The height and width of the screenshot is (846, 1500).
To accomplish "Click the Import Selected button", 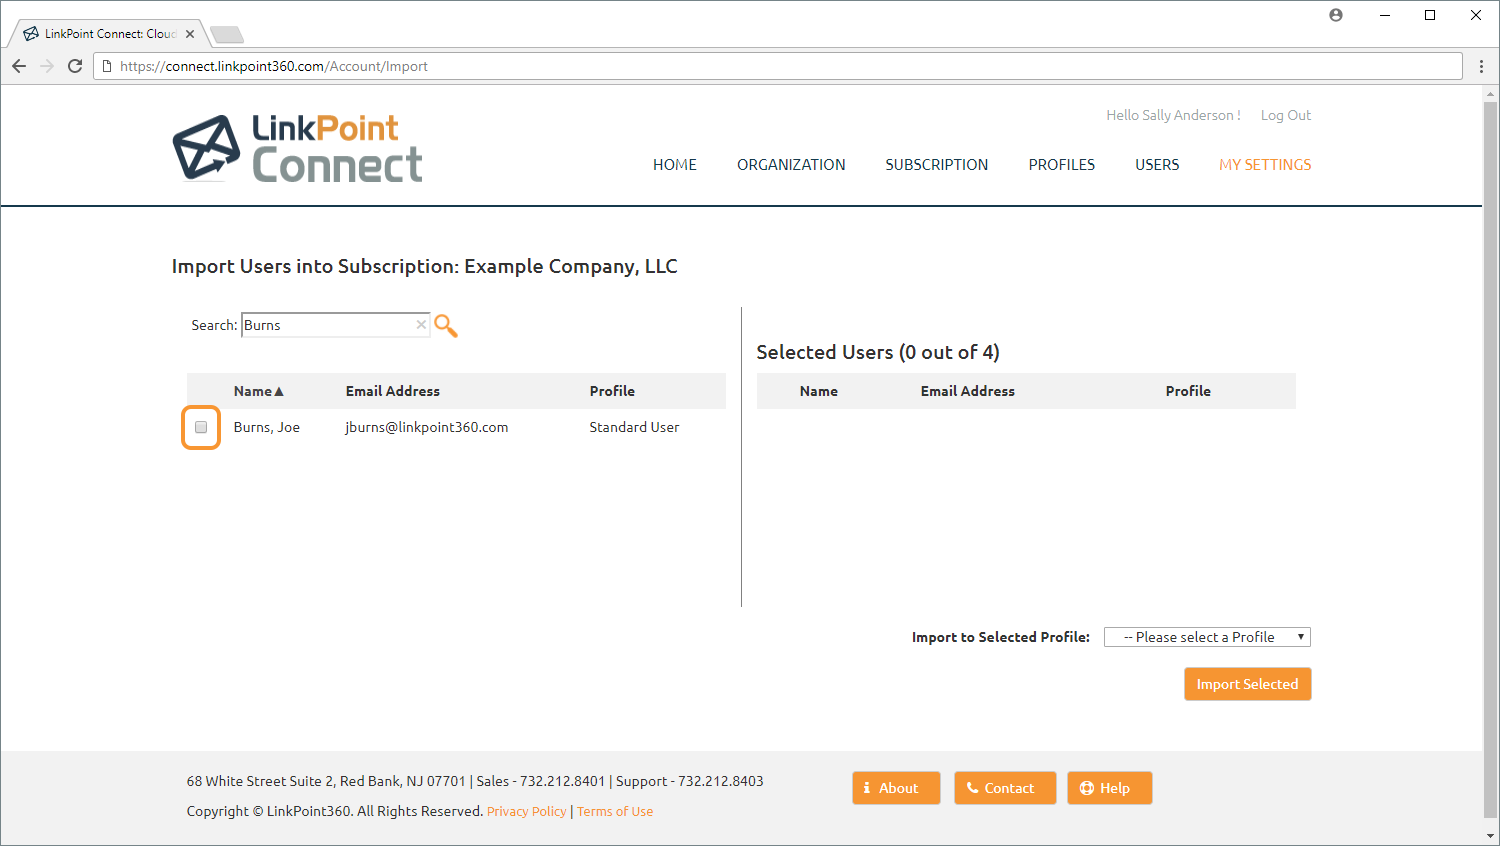I will click(1248, 684).
